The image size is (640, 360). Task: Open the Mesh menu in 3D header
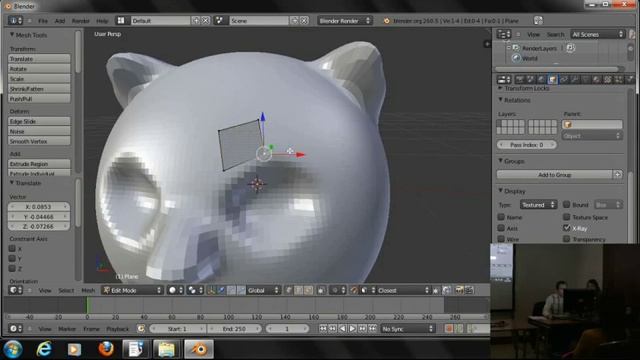pyautogui.click(x=88, y=290)
